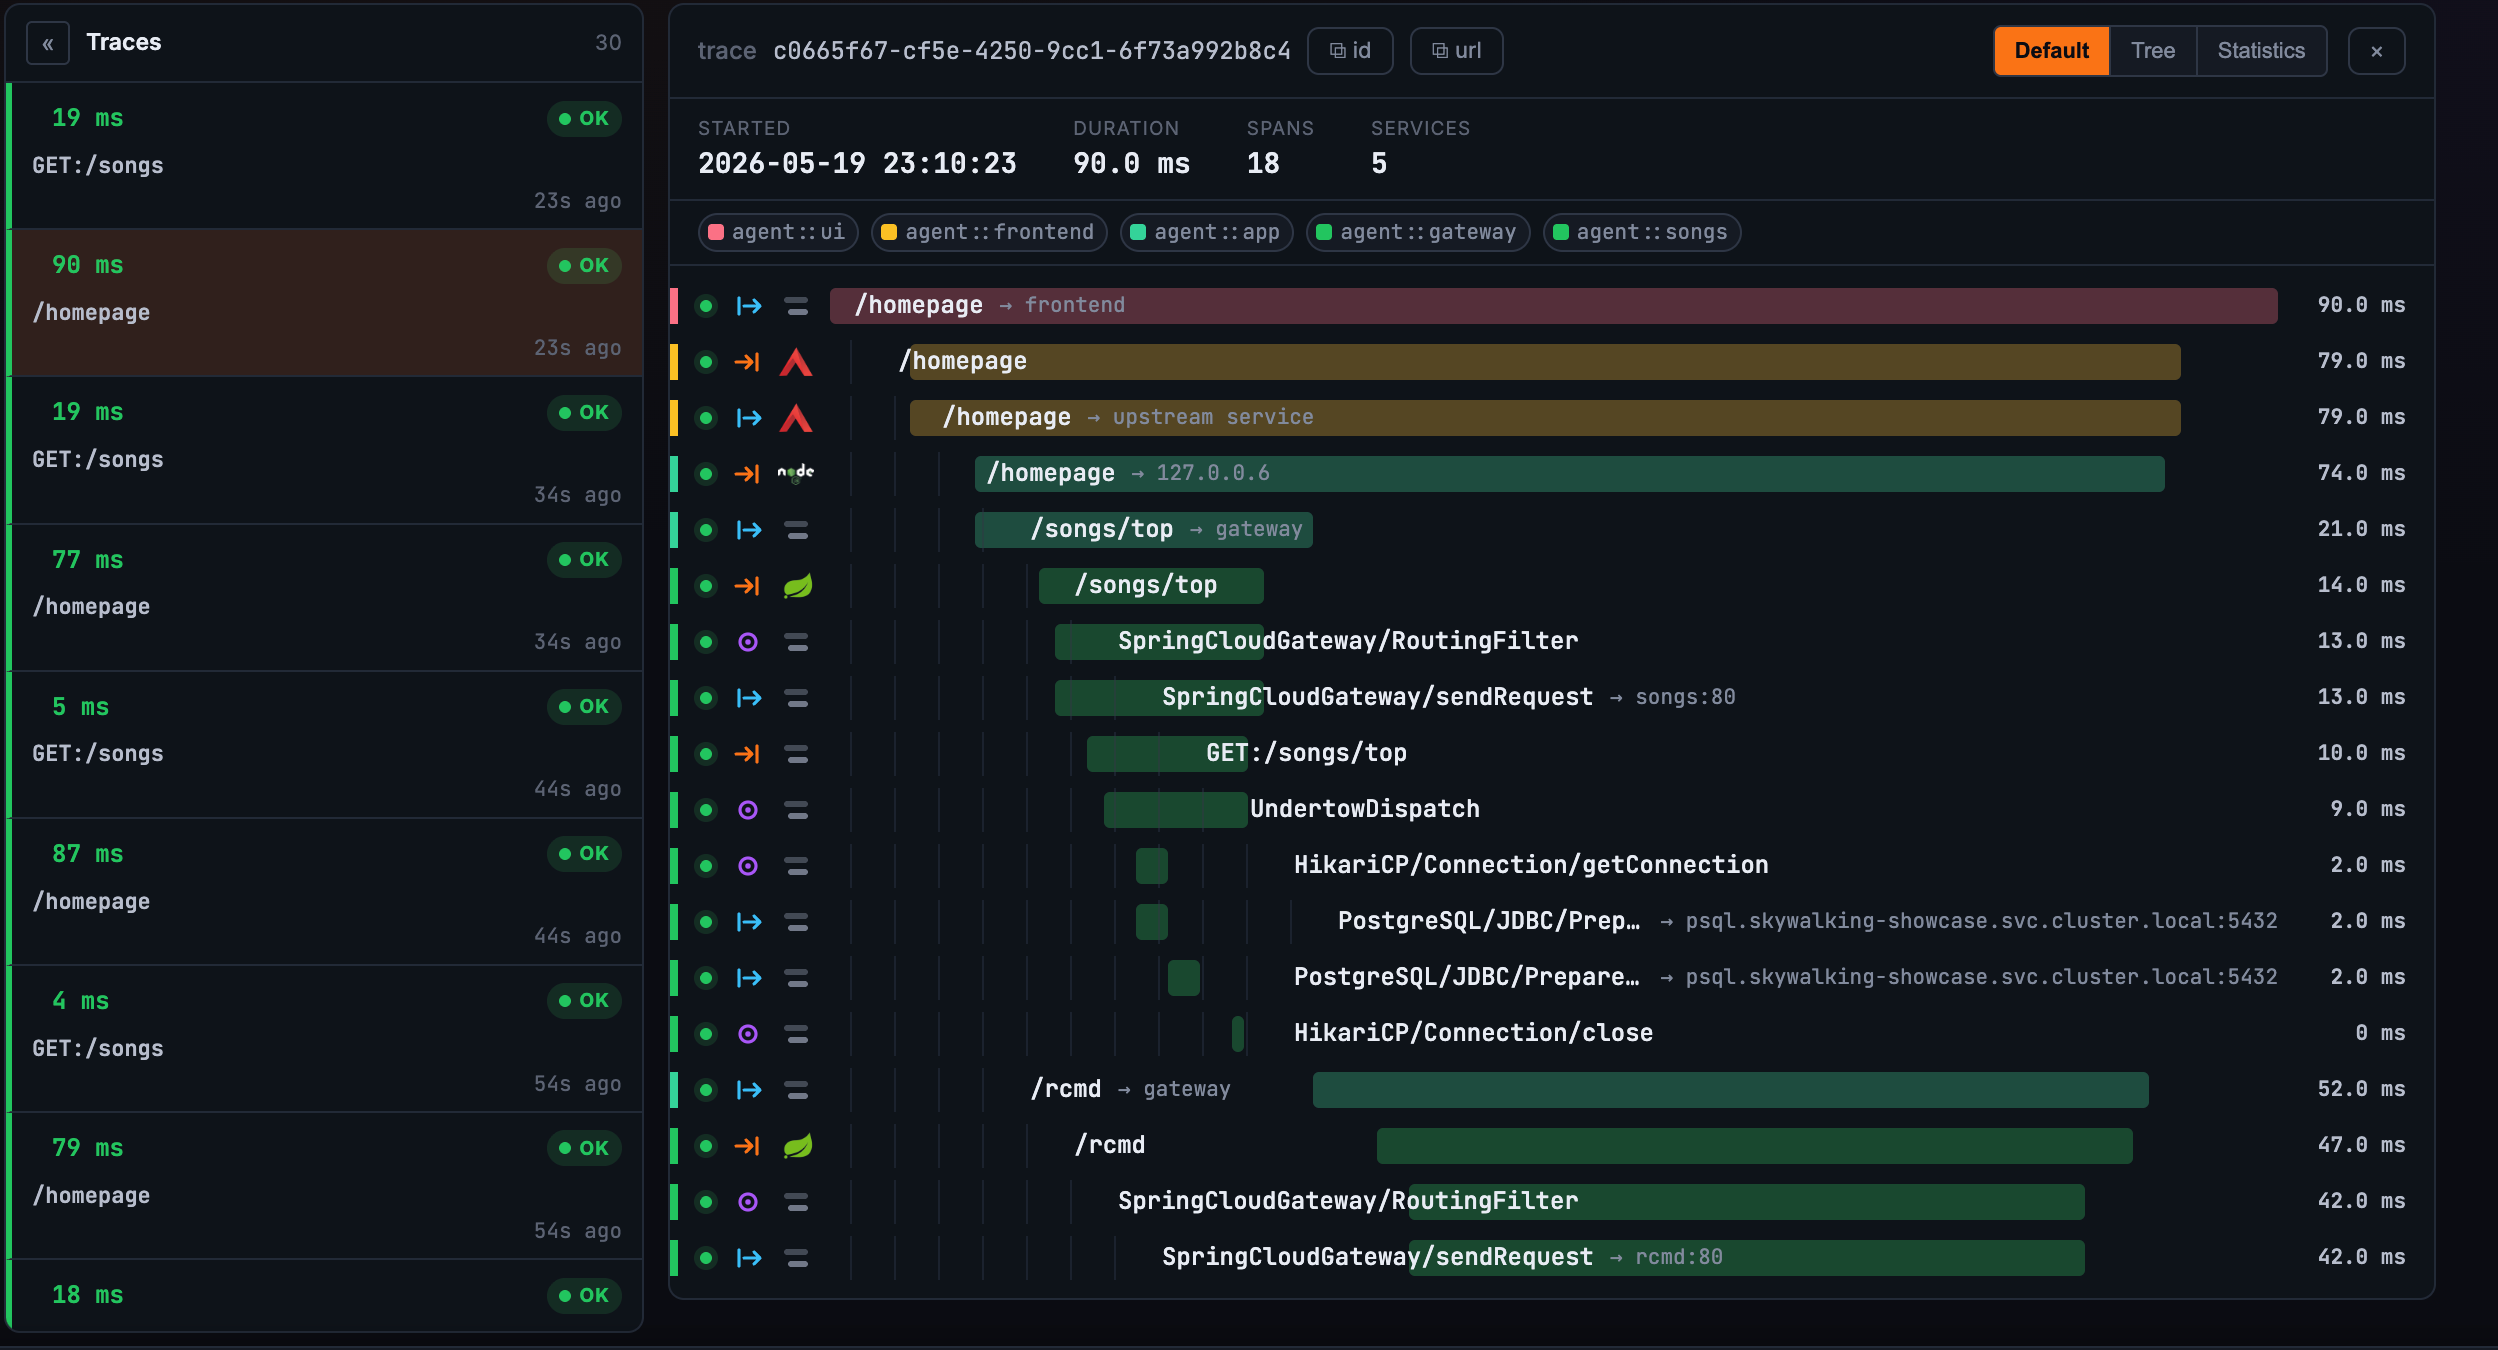The image size is (2498, 1350).
Task: Toggle the agent::app service filter chip
Action: click(1206, 232)
